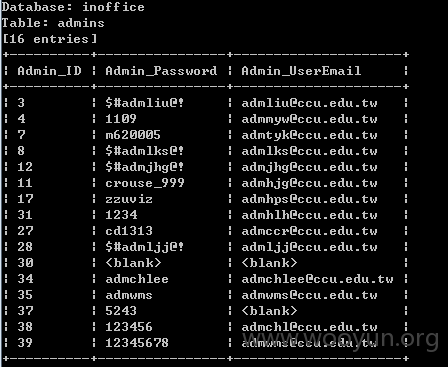Click Admin_ID value 27
448x367 pixels.
[25, 231]
